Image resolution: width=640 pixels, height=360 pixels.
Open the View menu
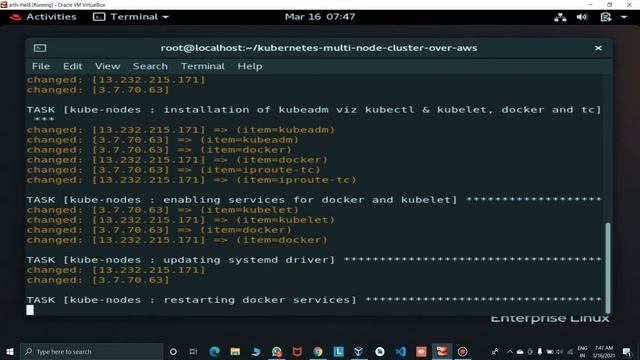tap(108, 66)
